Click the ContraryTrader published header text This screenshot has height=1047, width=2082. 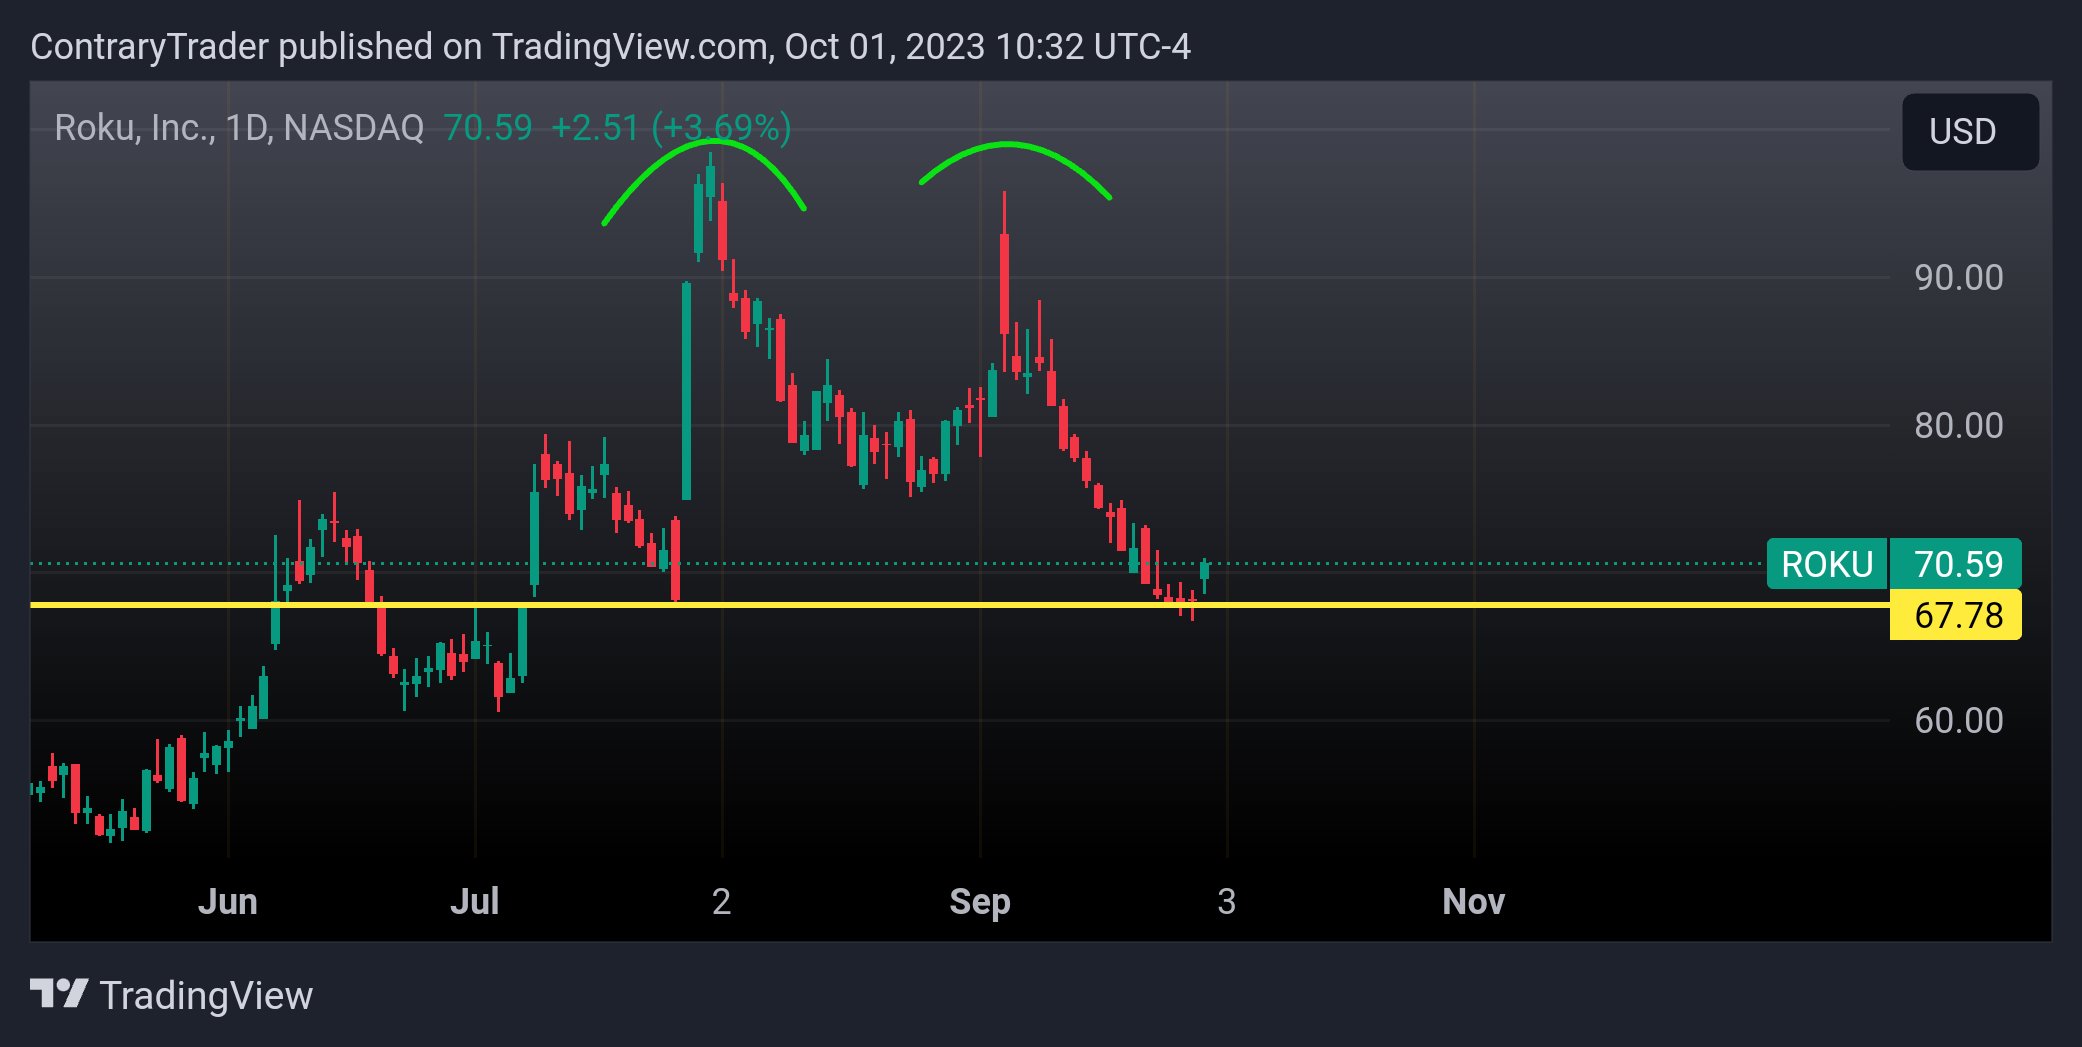[610, 47]
